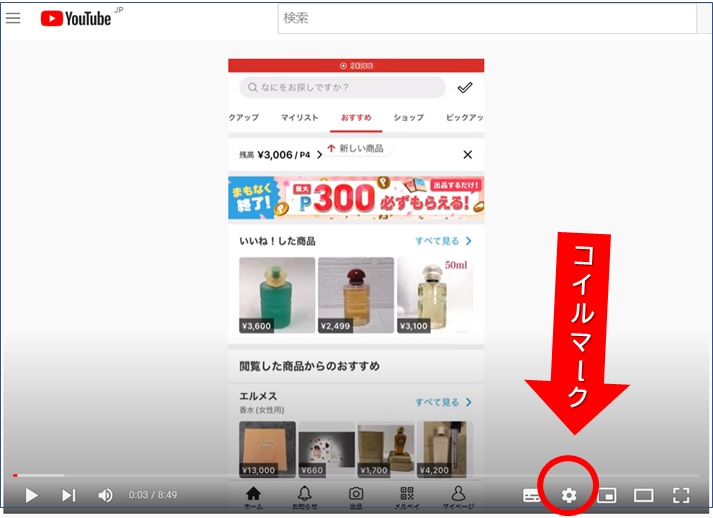Click the YouTube logo to go home
The image size is (713, 518).
coord(76,18)
